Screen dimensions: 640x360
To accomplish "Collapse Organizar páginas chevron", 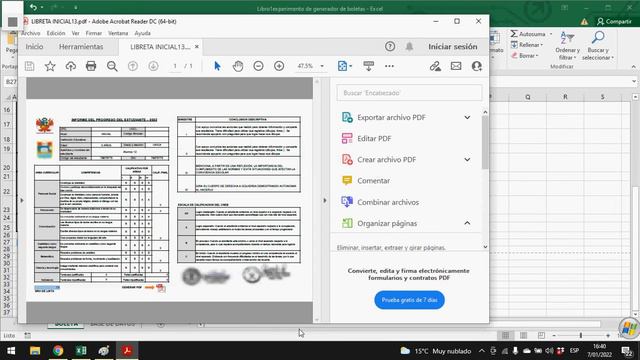I will click(467, 223).
